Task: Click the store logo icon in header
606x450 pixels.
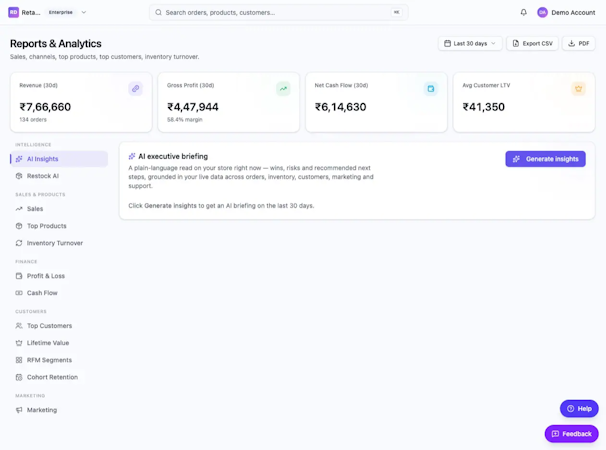Action: tap(14, 12)
